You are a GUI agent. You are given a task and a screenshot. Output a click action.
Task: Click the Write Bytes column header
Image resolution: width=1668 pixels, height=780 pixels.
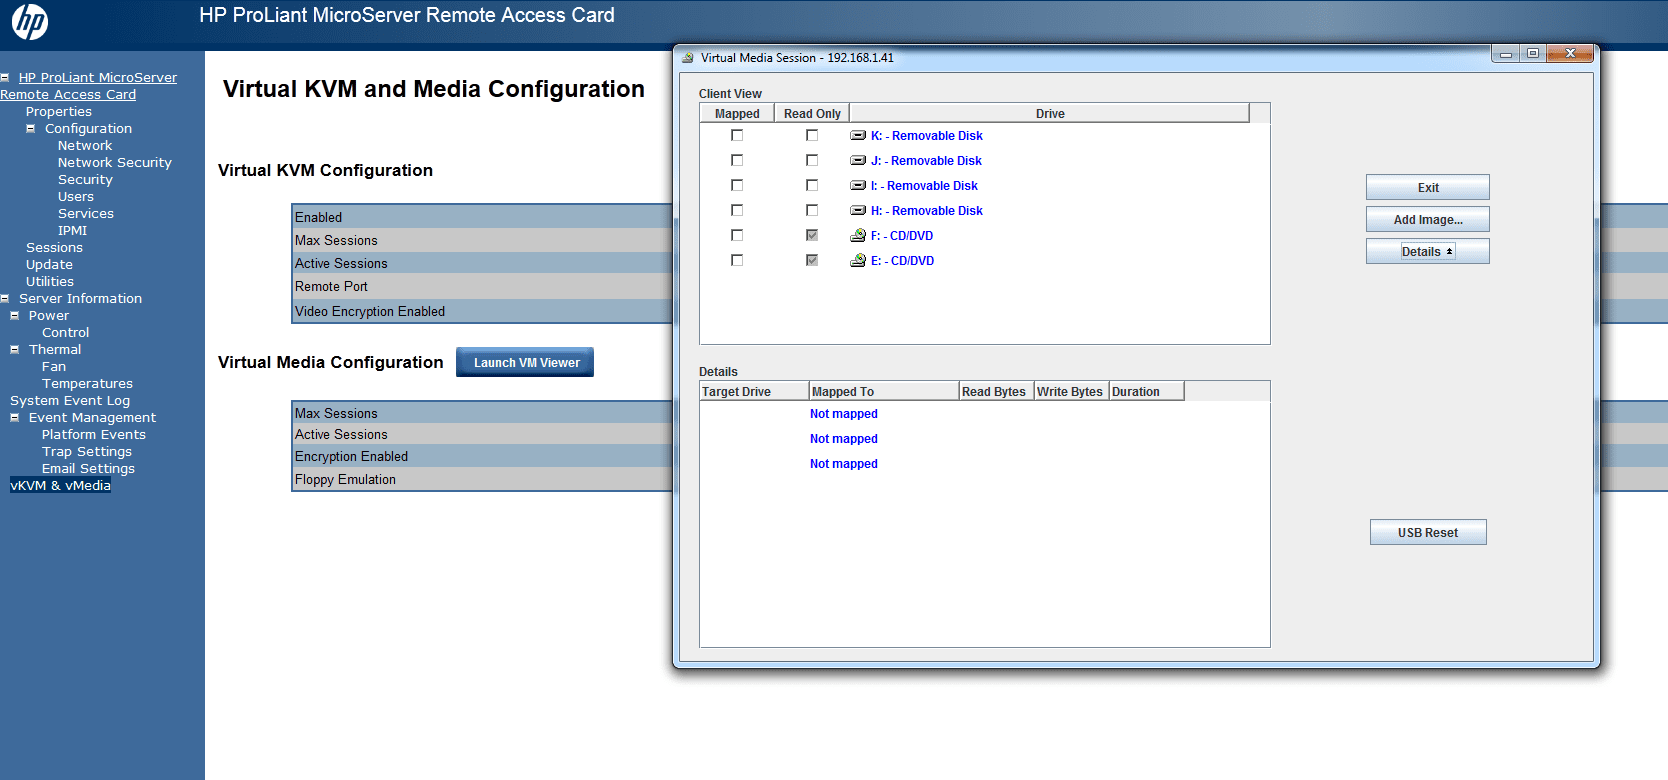(x=1071, y=391)
